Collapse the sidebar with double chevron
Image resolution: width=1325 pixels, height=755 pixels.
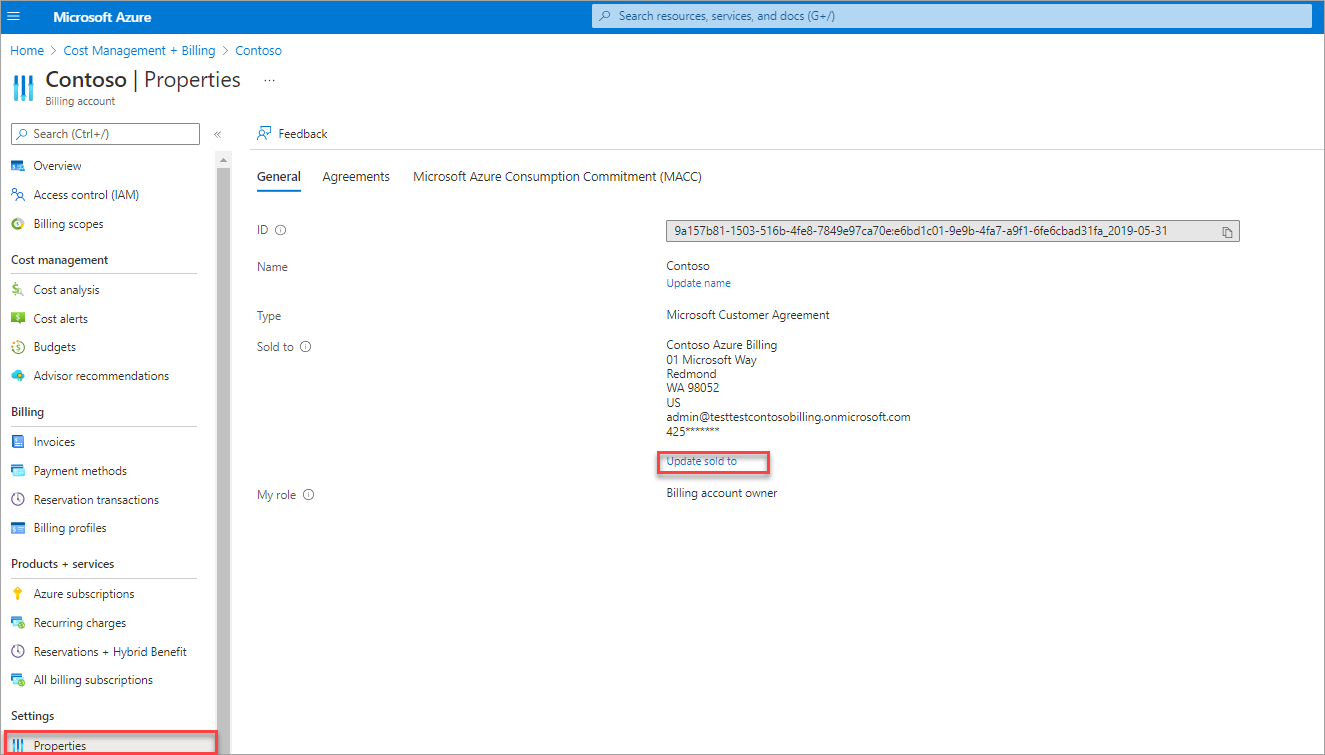[218, 134]
